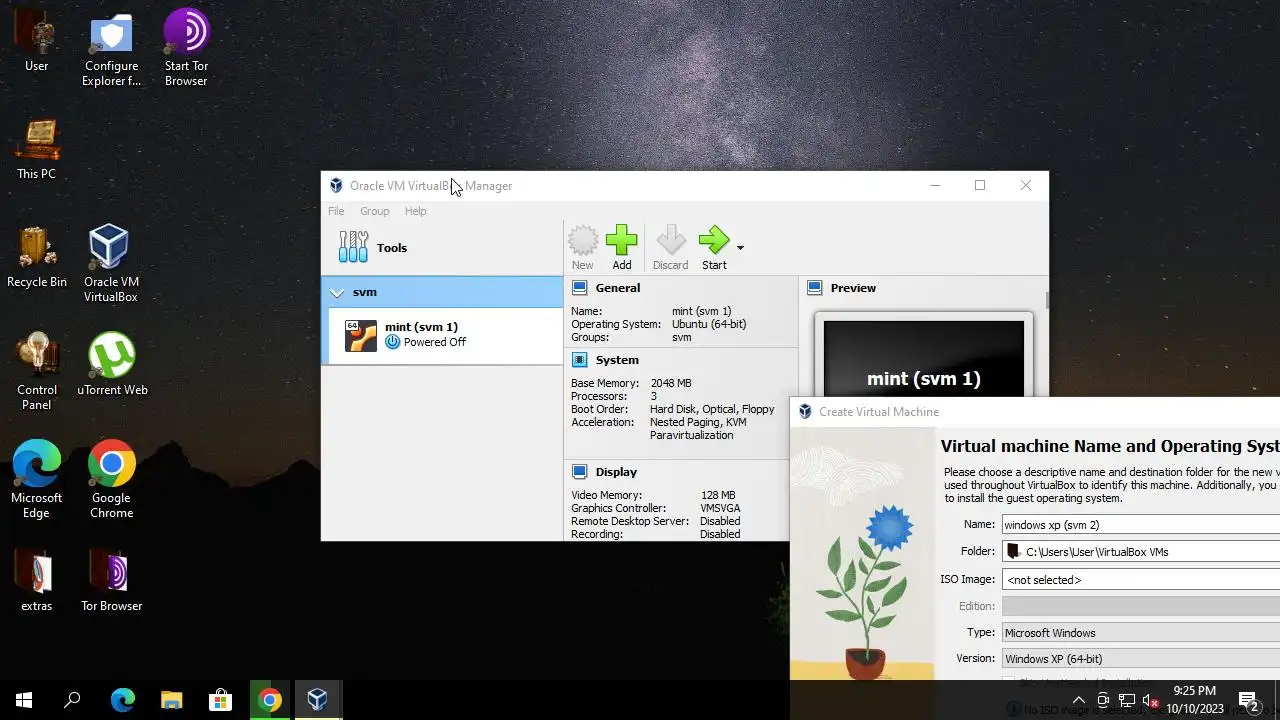Open the Windows Start menu

pyautogui.click(x=24, y=700)
